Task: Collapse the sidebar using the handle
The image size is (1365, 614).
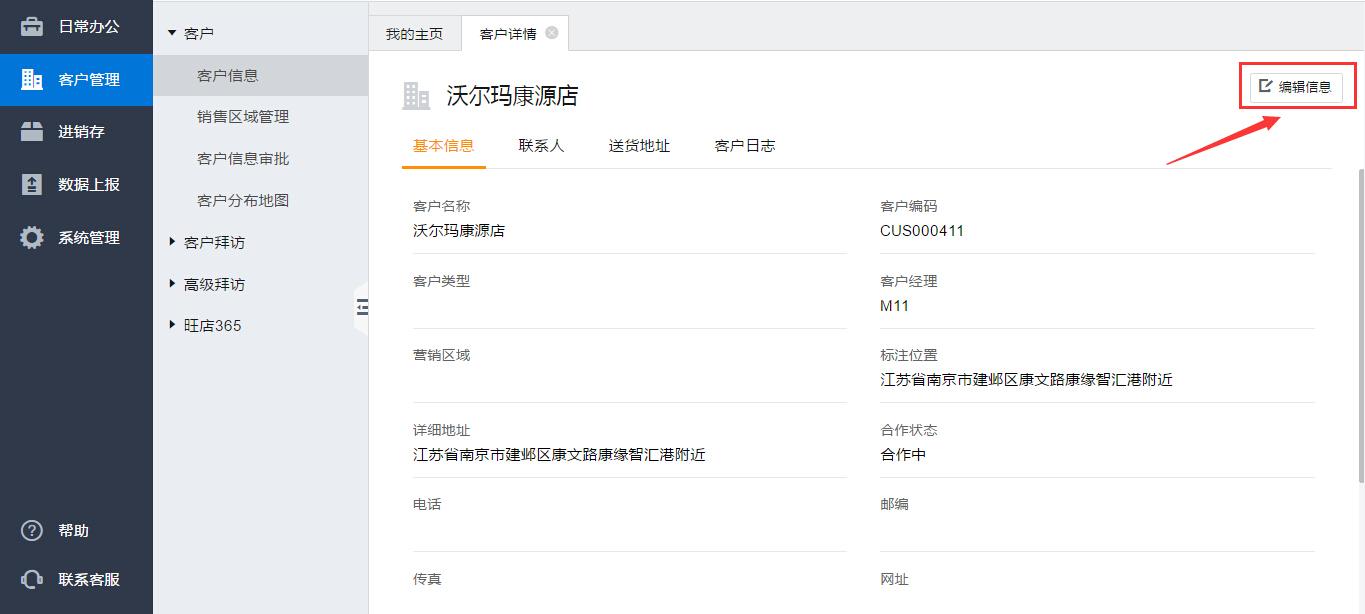Action: [361, 308]
